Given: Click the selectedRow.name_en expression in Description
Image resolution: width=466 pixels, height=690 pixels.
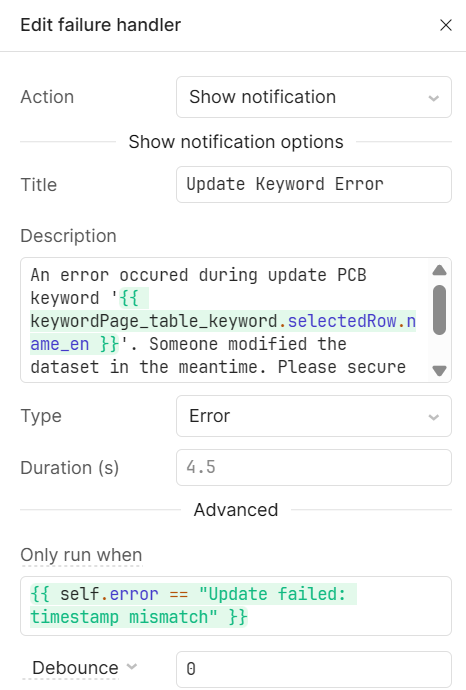Looking at the screenshot, I should [x=223, y=333].
